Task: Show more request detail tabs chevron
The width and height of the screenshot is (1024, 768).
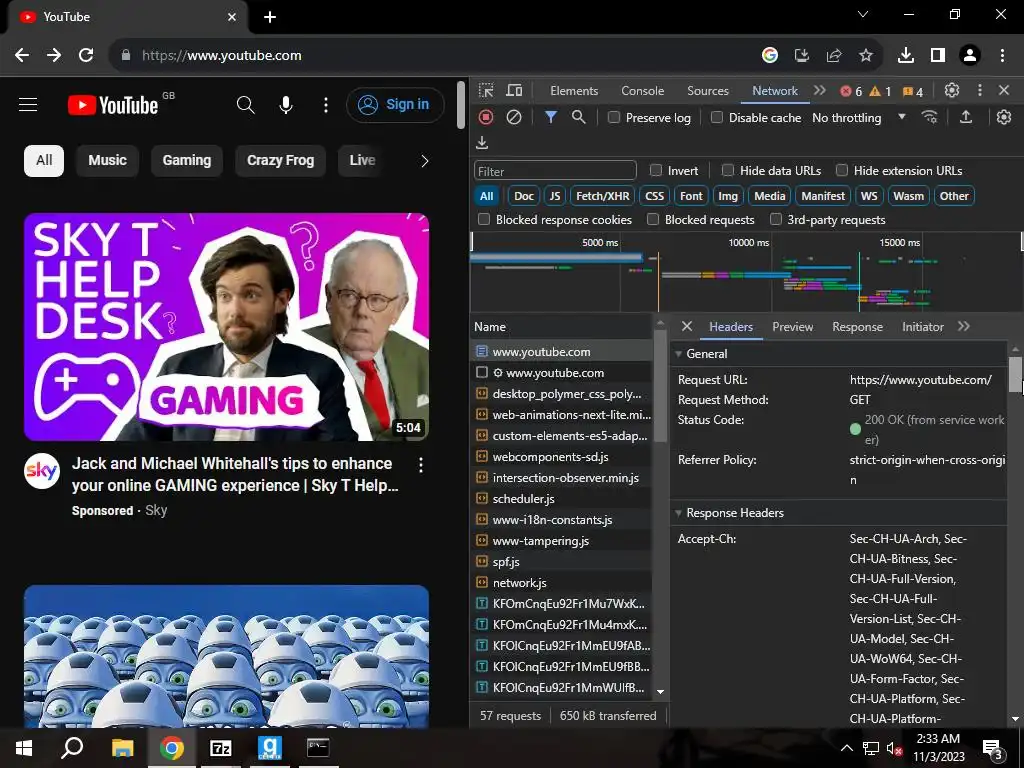Action: pyautogui.click(x=964, y=326)
